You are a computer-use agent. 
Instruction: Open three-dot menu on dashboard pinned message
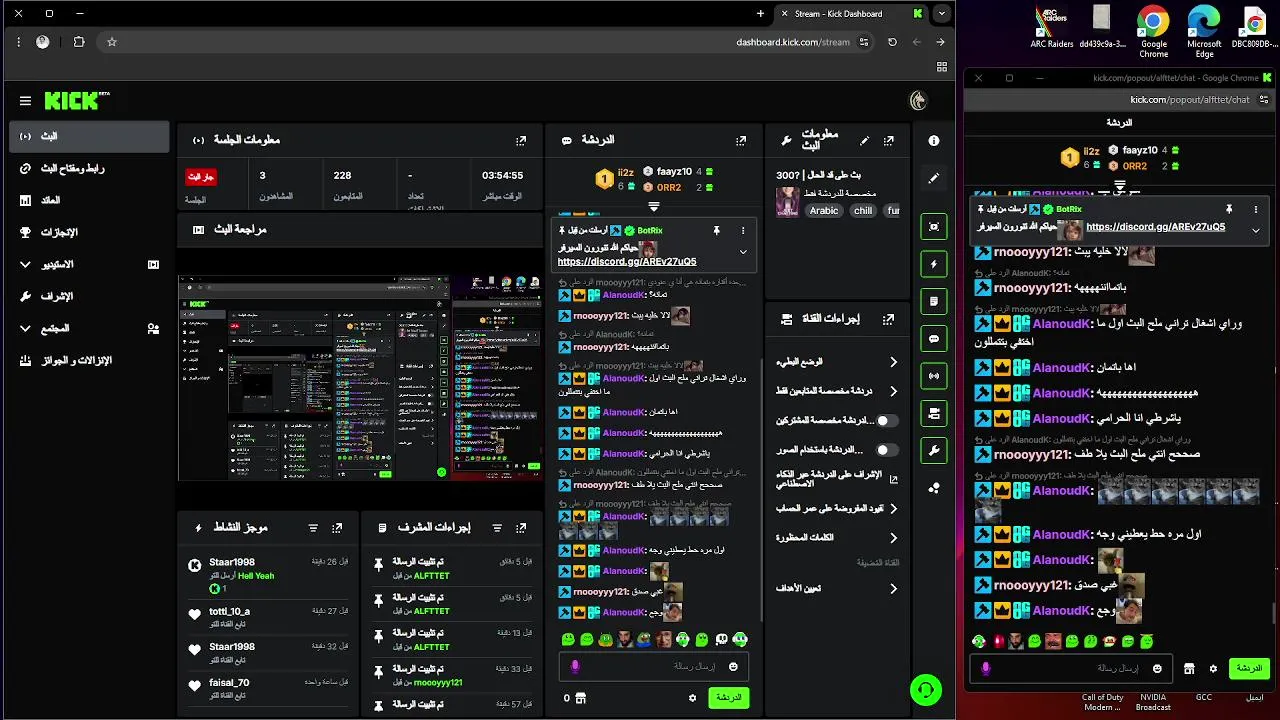pos(742,230)
